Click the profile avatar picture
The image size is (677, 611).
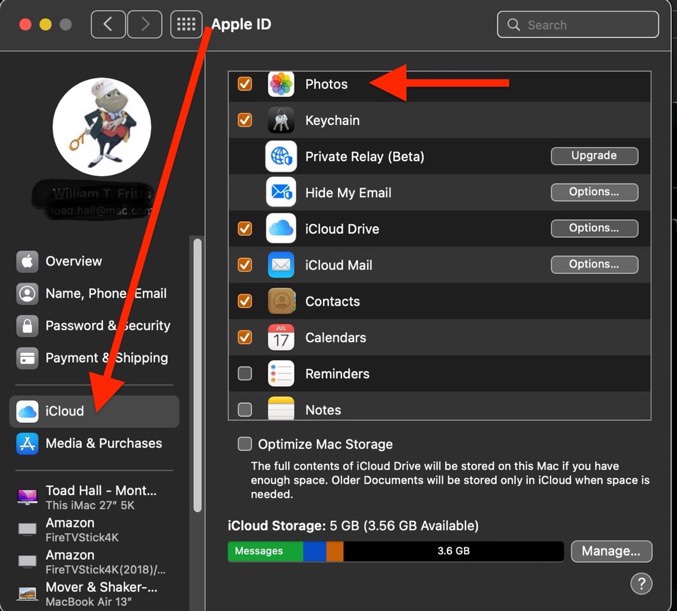(102, 127)
